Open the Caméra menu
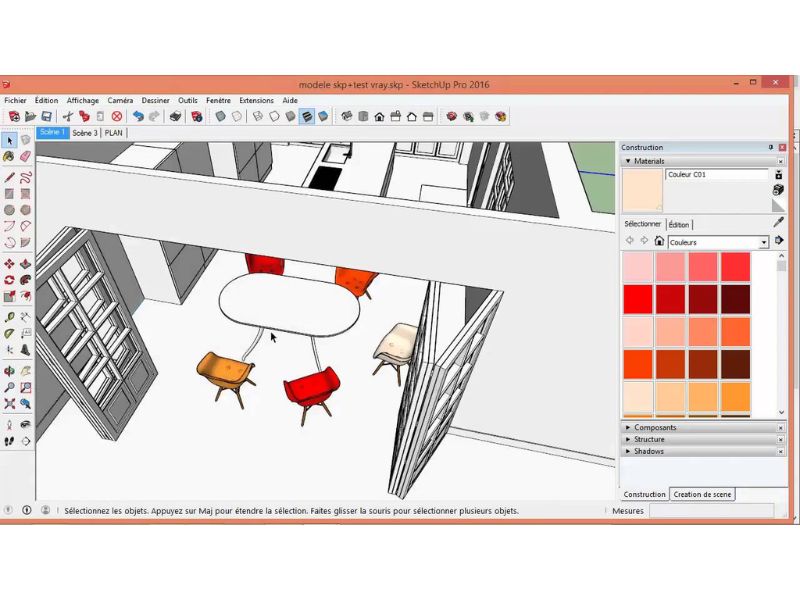 (x=120, y=100)
